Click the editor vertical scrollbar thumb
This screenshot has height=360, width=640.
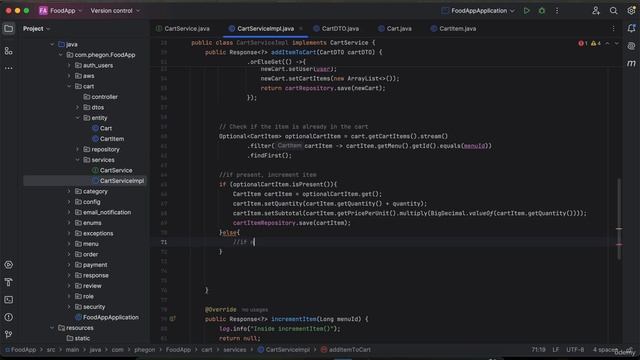pos(619,218)
